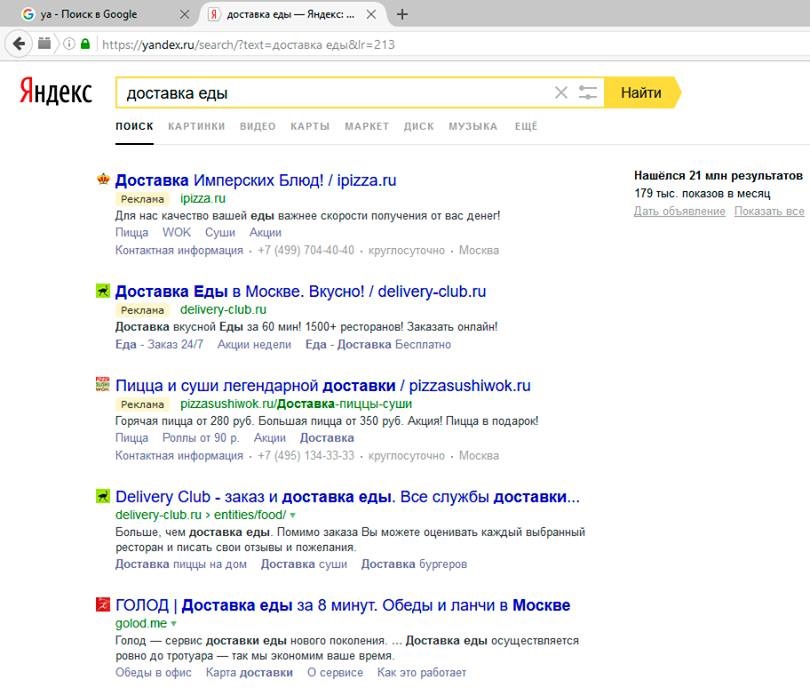
Task: Open Роллы от 90 р. sitelink
Action: tap(201, 438)
